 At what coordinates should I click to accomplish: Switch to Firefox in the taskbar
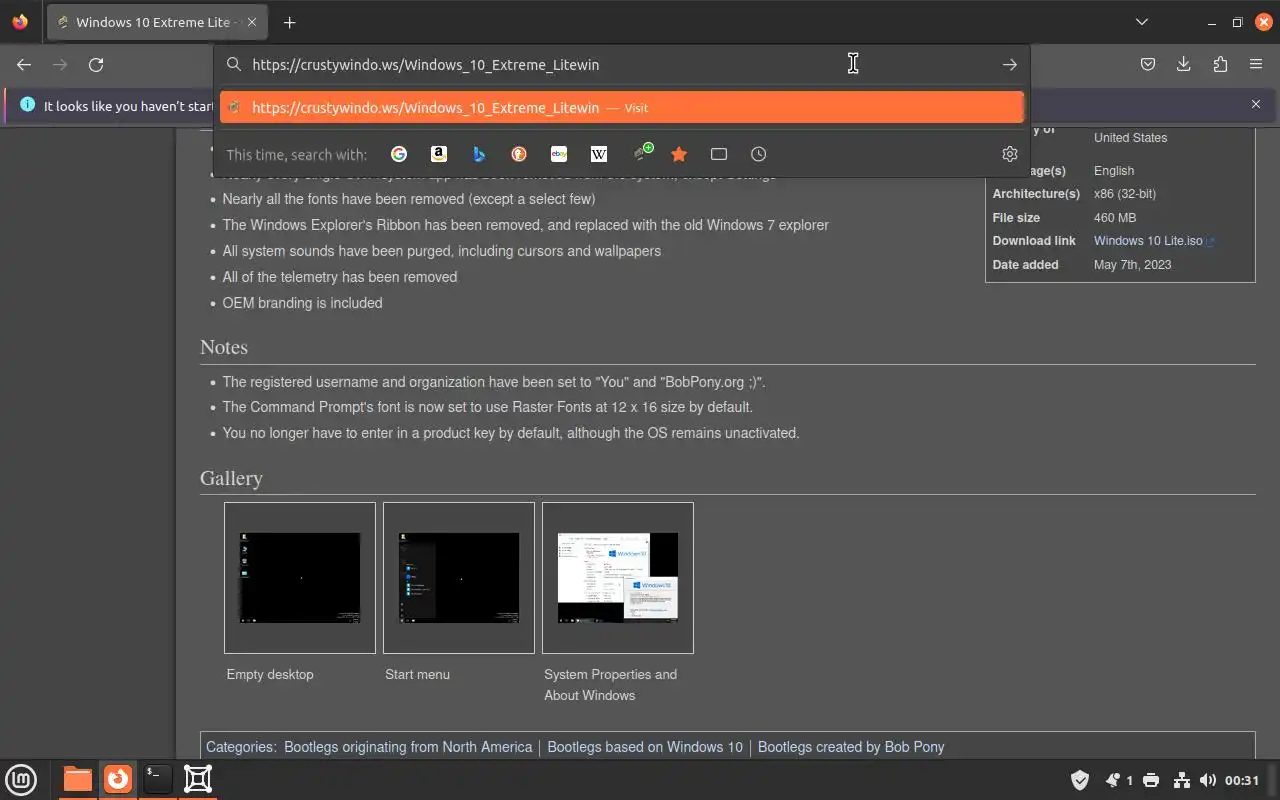click(x=118, y=779)
